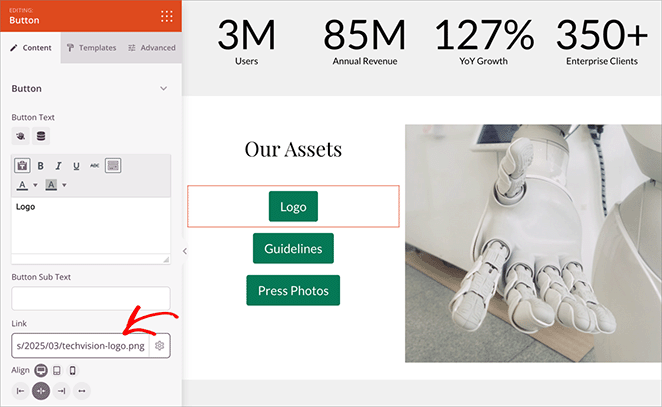Apply strikethrough formatting
This screenshot has height=407, width=662.
94,166
